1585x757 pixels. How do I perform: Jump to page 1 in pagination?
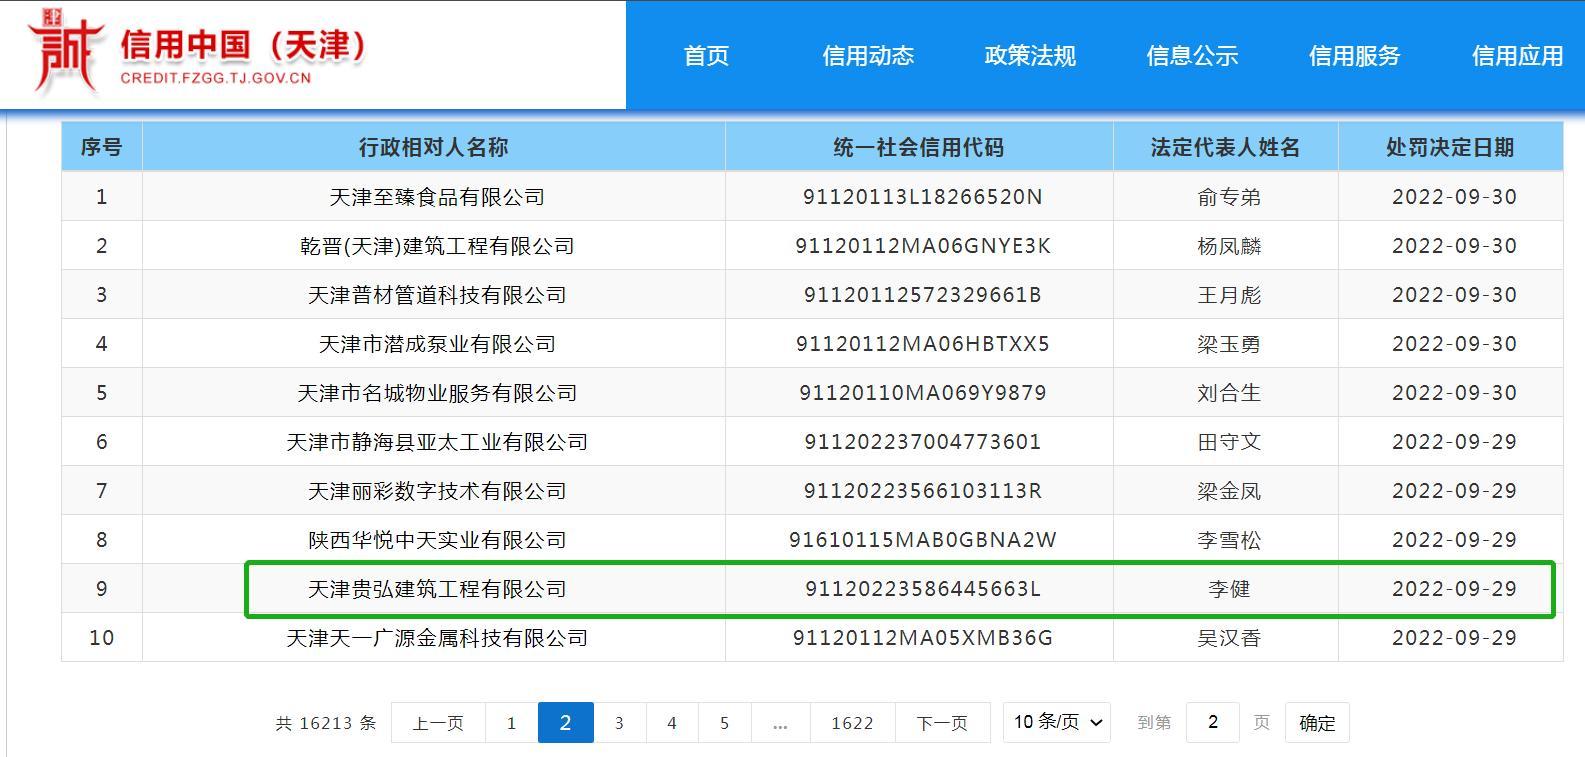click(x=511, y=723)
